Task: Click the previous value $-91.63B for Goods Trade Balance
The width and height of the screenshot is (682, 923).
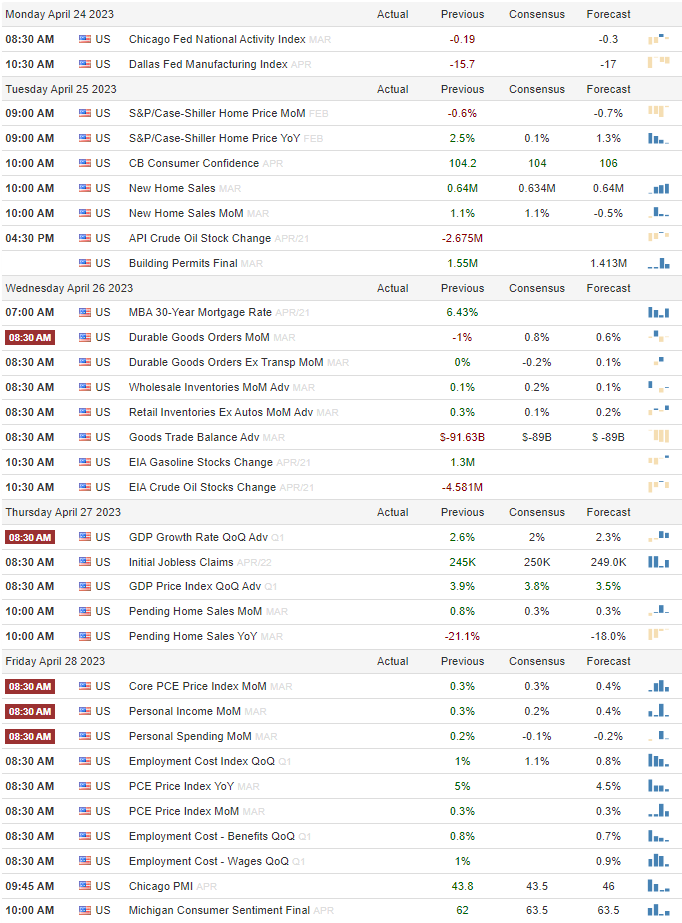Action: point(462,437)
